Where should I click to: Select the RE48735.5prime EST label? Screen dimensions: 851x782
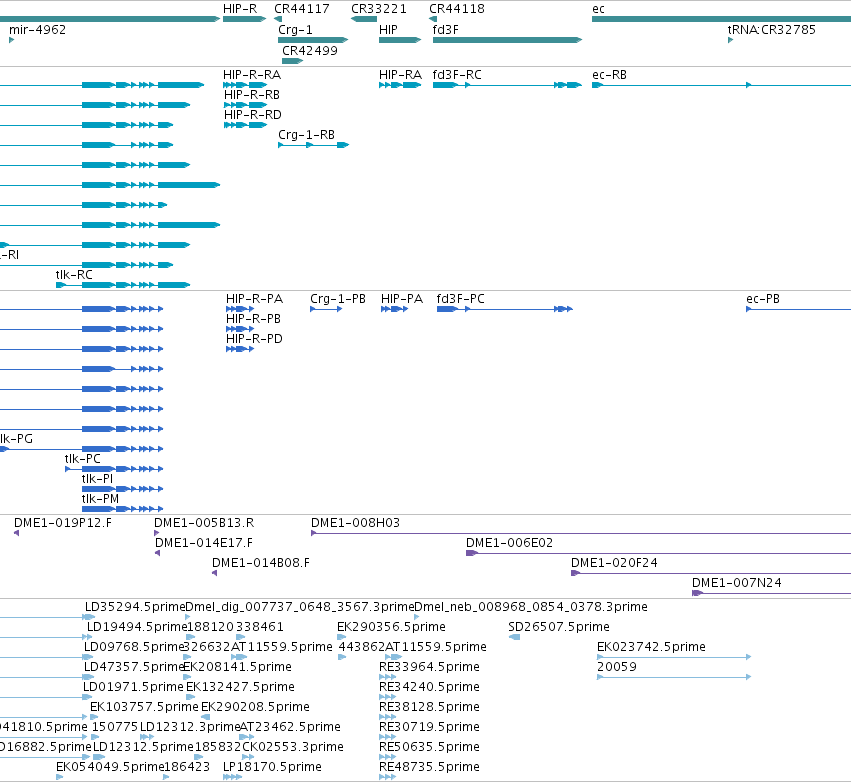point(429,767)
